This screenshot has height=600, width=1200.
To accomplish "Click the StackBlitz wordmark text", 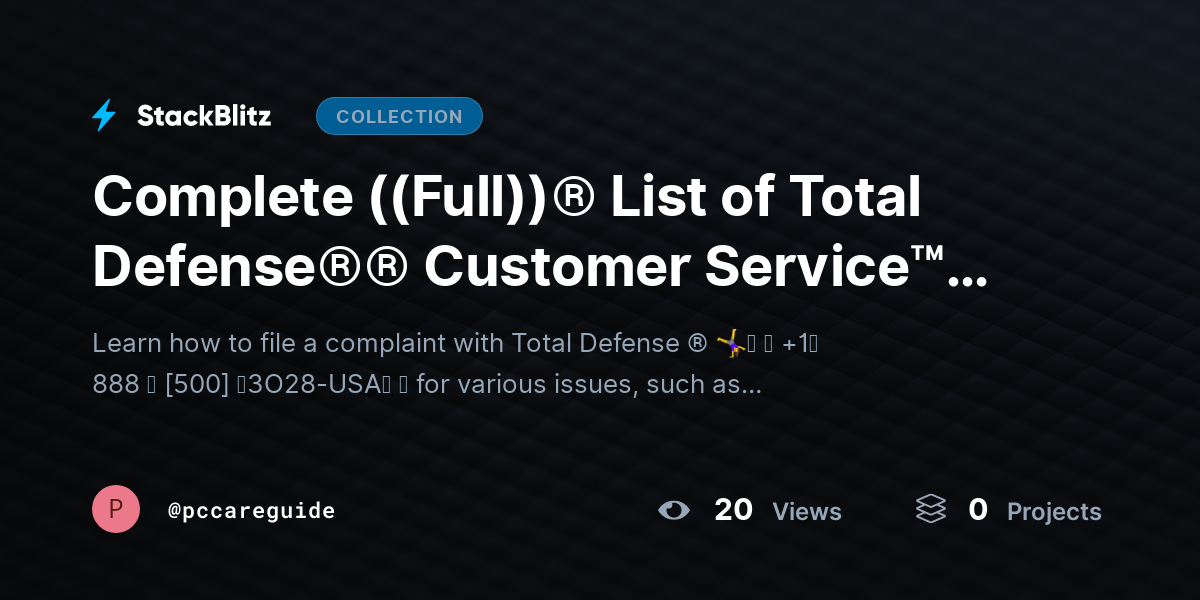I will click(x=204, y=116).
